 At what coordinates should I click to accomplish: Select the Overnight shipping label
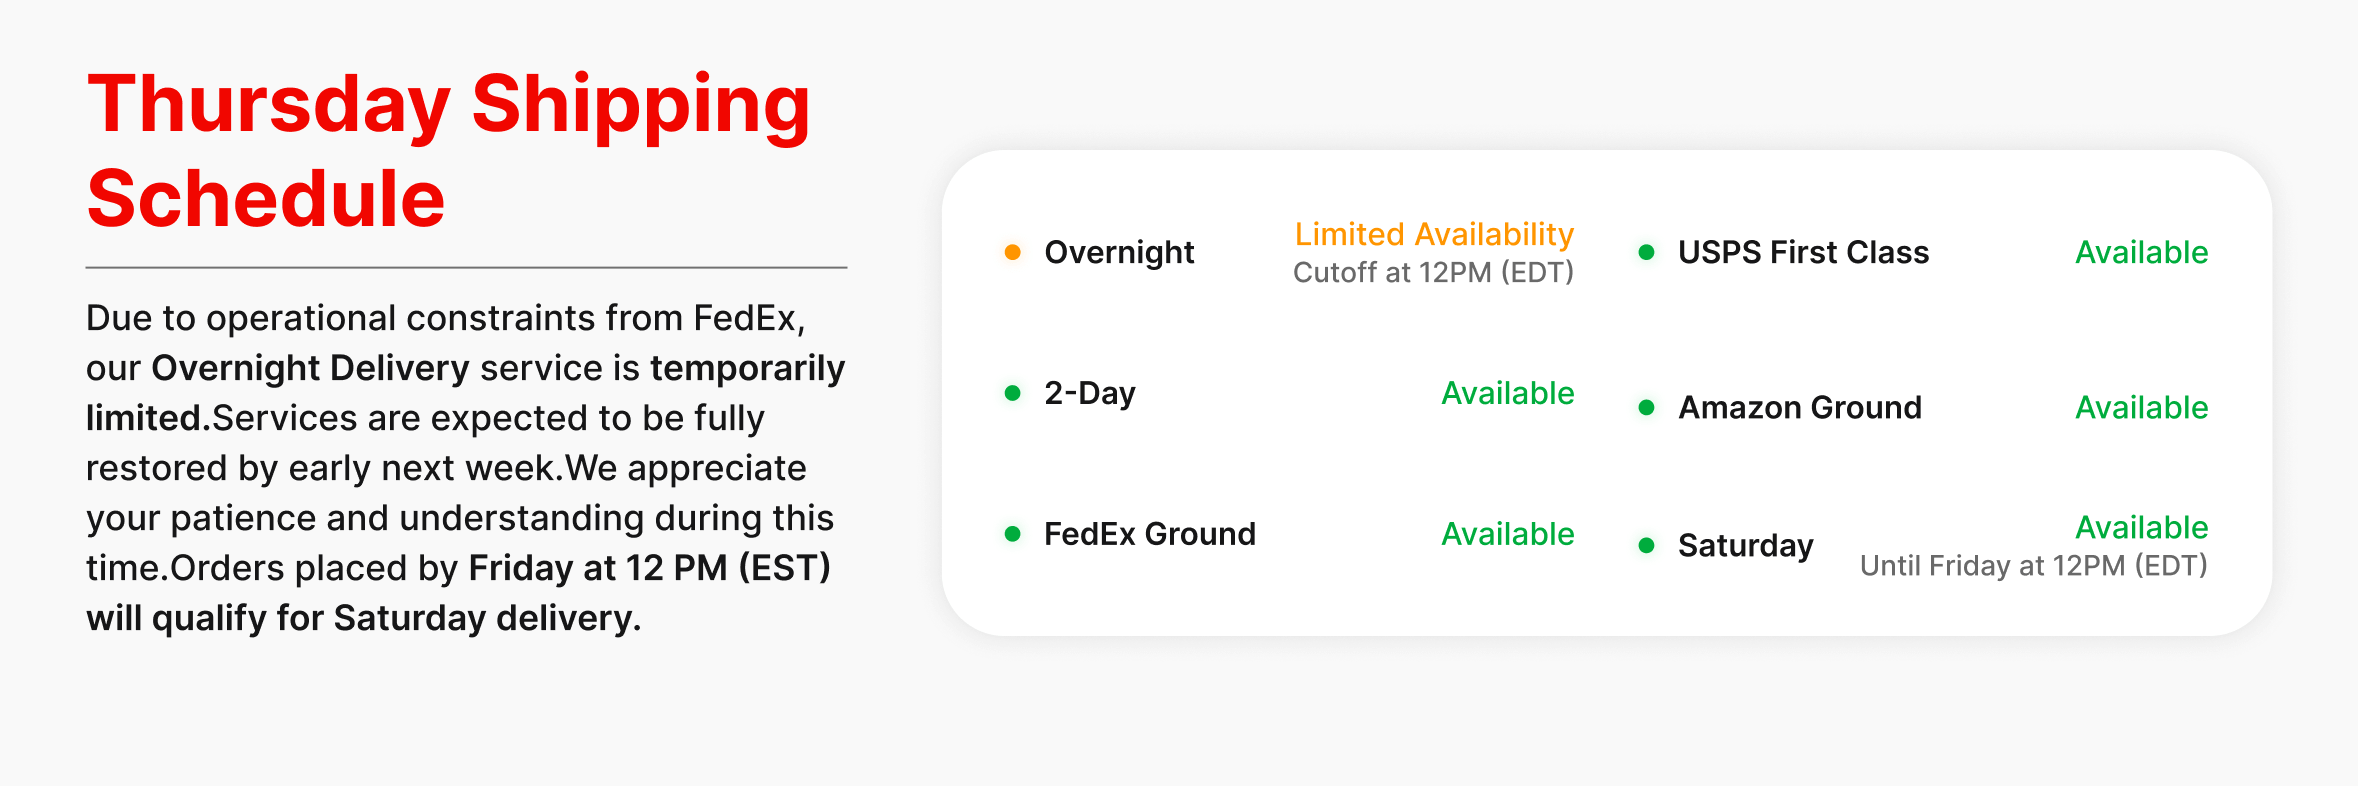[x=1119, y=252]
